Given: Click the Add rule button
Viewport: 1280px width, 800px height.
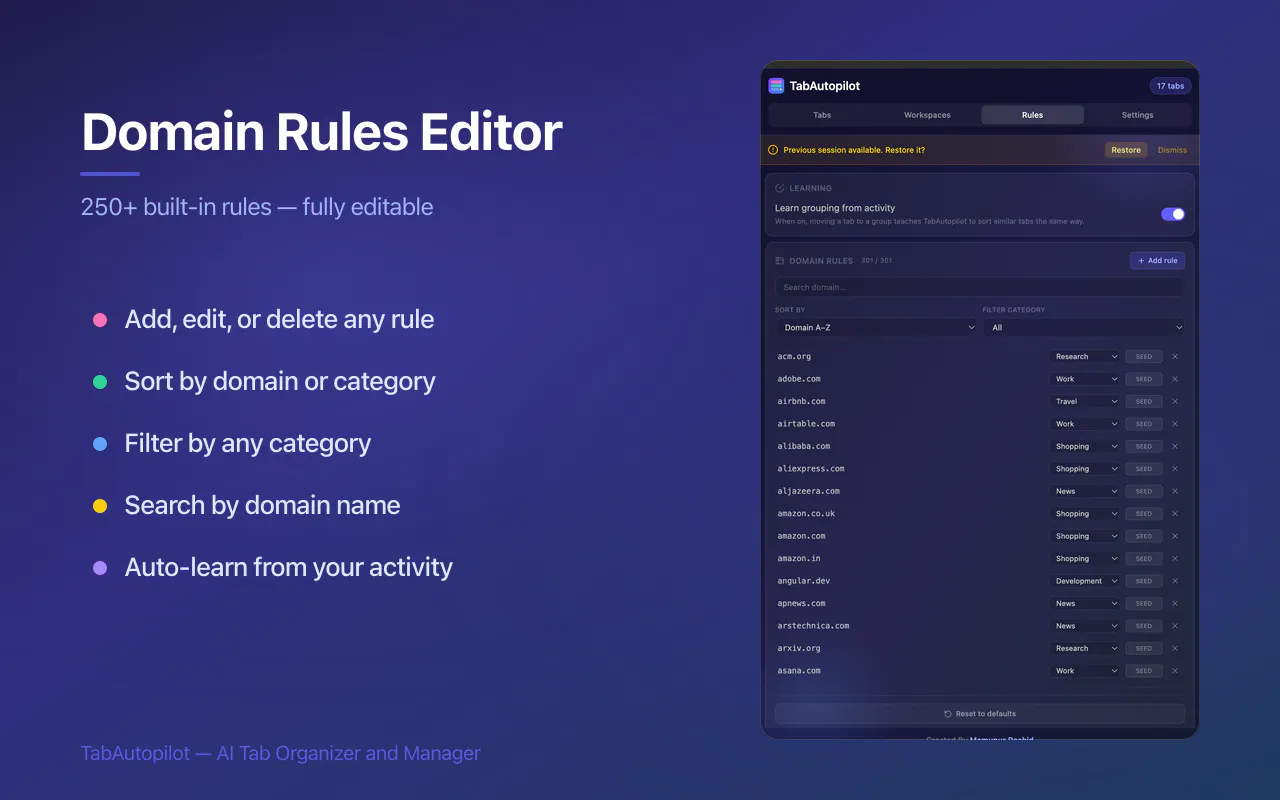Looking at the screenshot, I should click(x=1157, y=261).
